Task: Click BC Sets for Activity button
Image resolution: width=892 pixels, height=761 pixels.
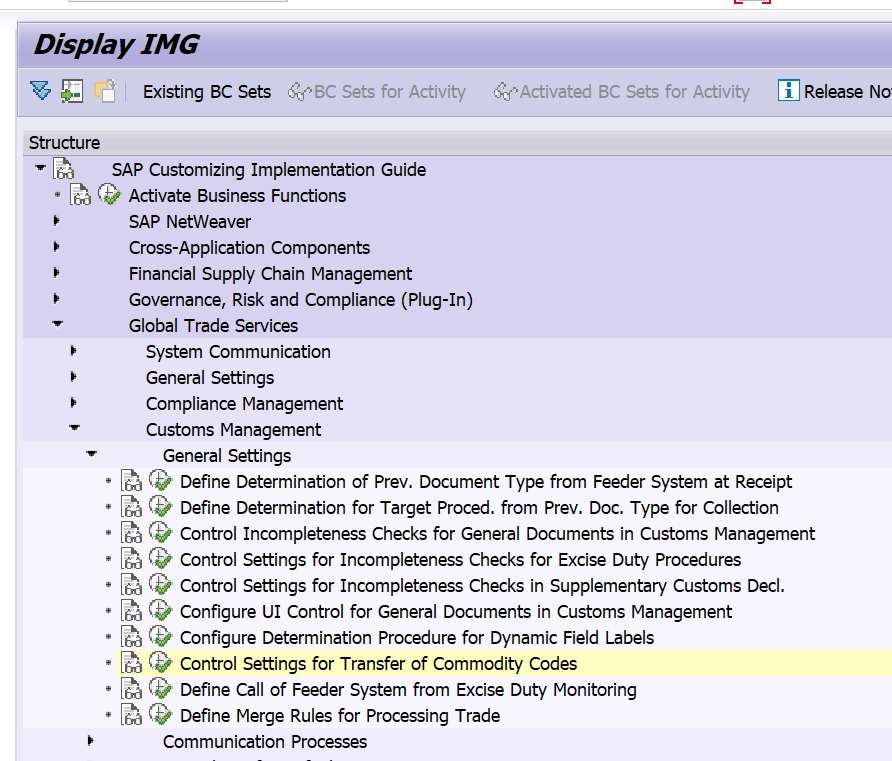Action: [x=377, y=92]
